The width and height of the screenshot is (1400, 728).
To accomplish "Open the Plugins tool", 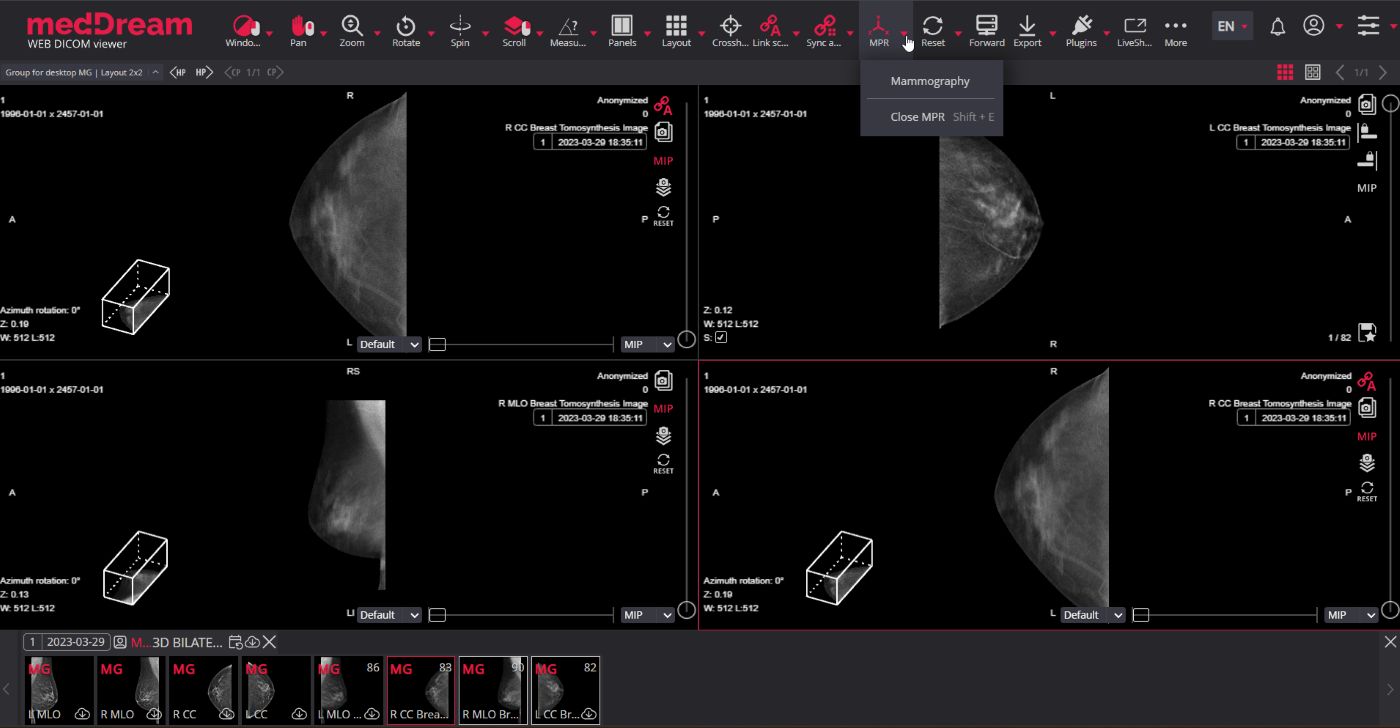I will tap(1081, 29).
